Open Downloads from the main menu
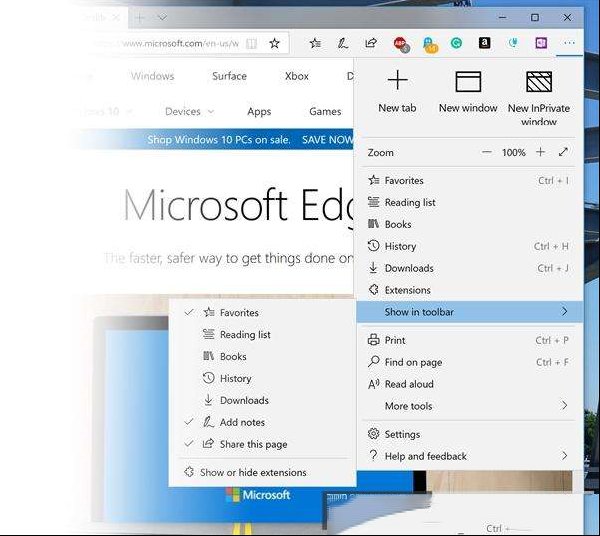 coord(469,268)
